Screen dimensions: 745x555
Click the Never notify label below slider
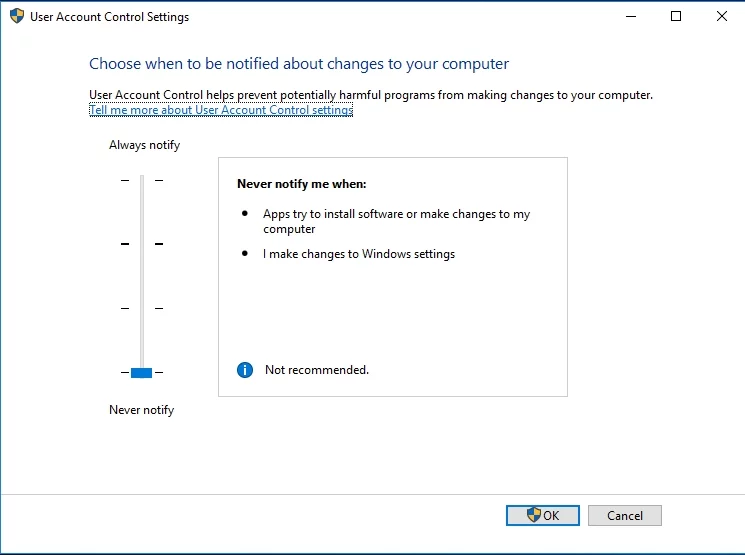click(141, 410)
